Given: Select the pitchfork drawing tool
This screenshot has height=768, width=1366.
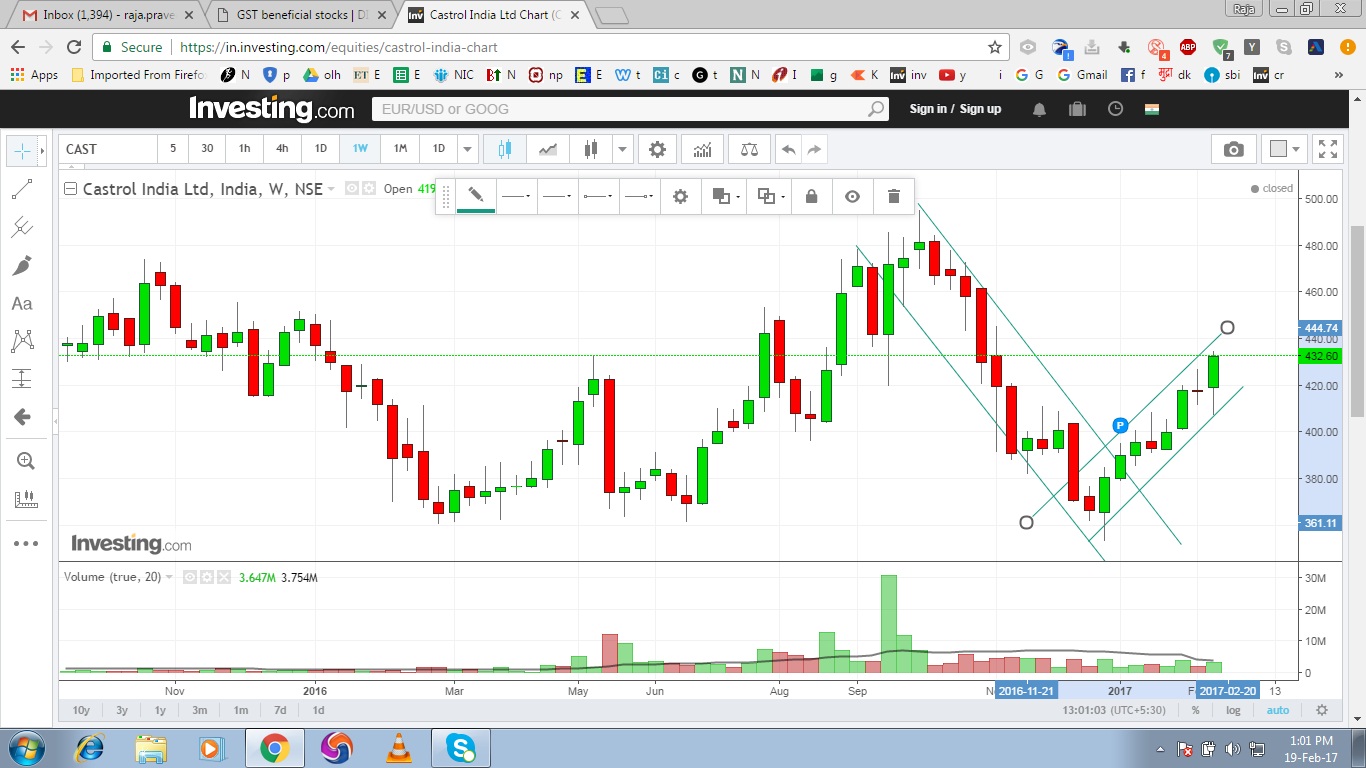Looking at the screenshot, I should pos(22,227).
